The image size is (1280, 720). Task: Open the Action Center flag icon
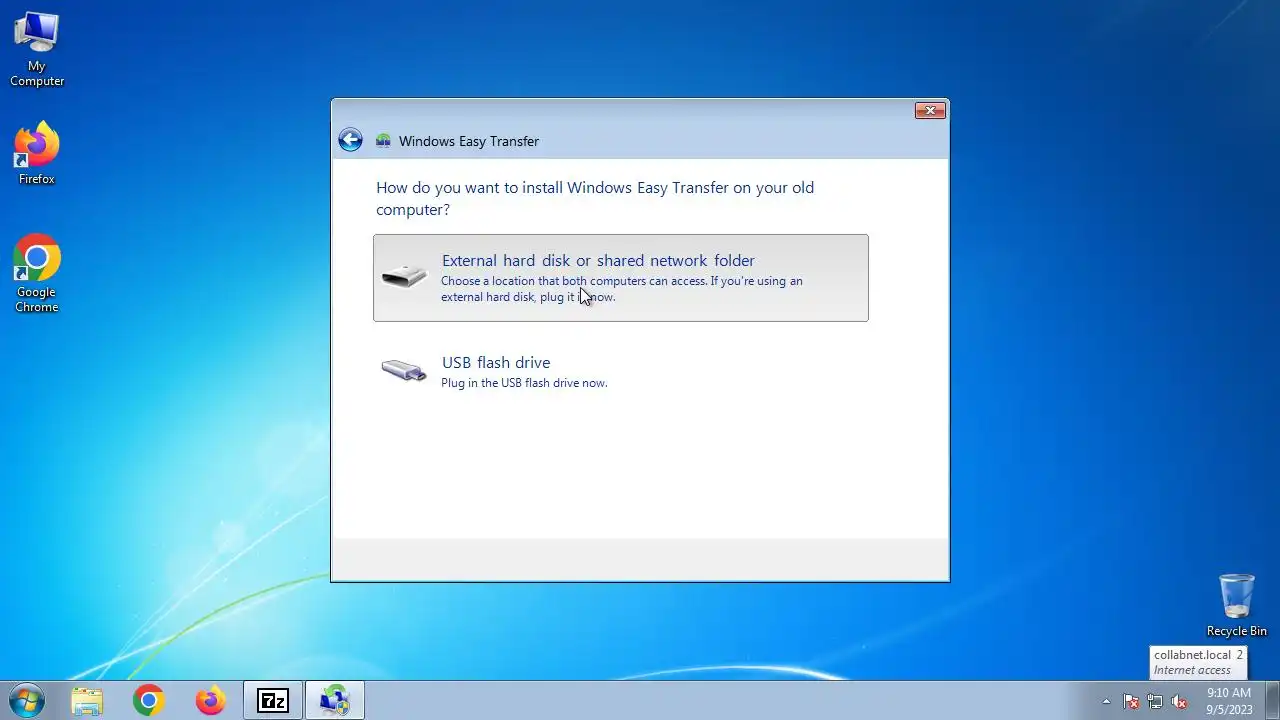click(x=1131, y=701)
